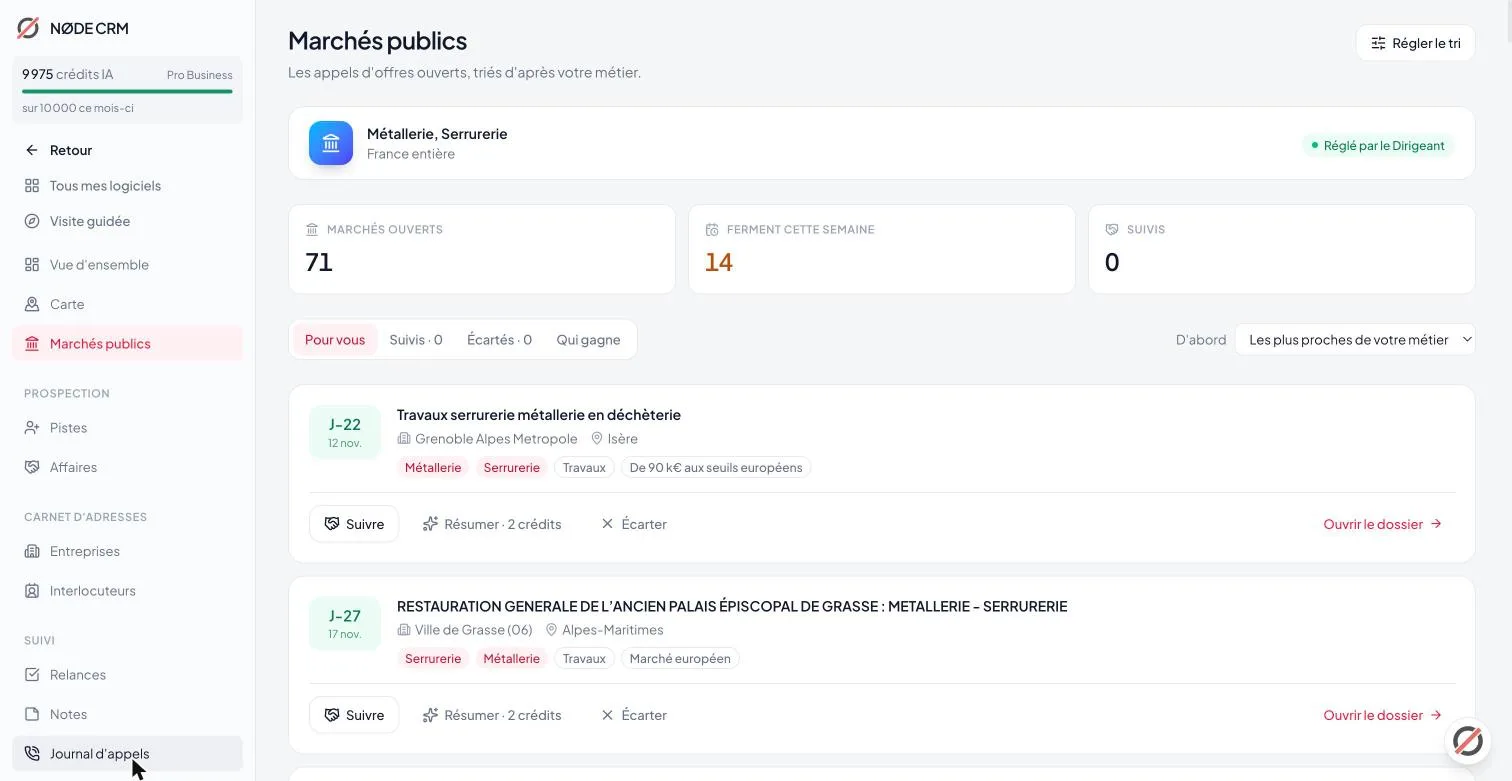Screen dimensions: 1512x781
Task: Click the Régler le tri sliders icon
Action: pos(1378,43)
